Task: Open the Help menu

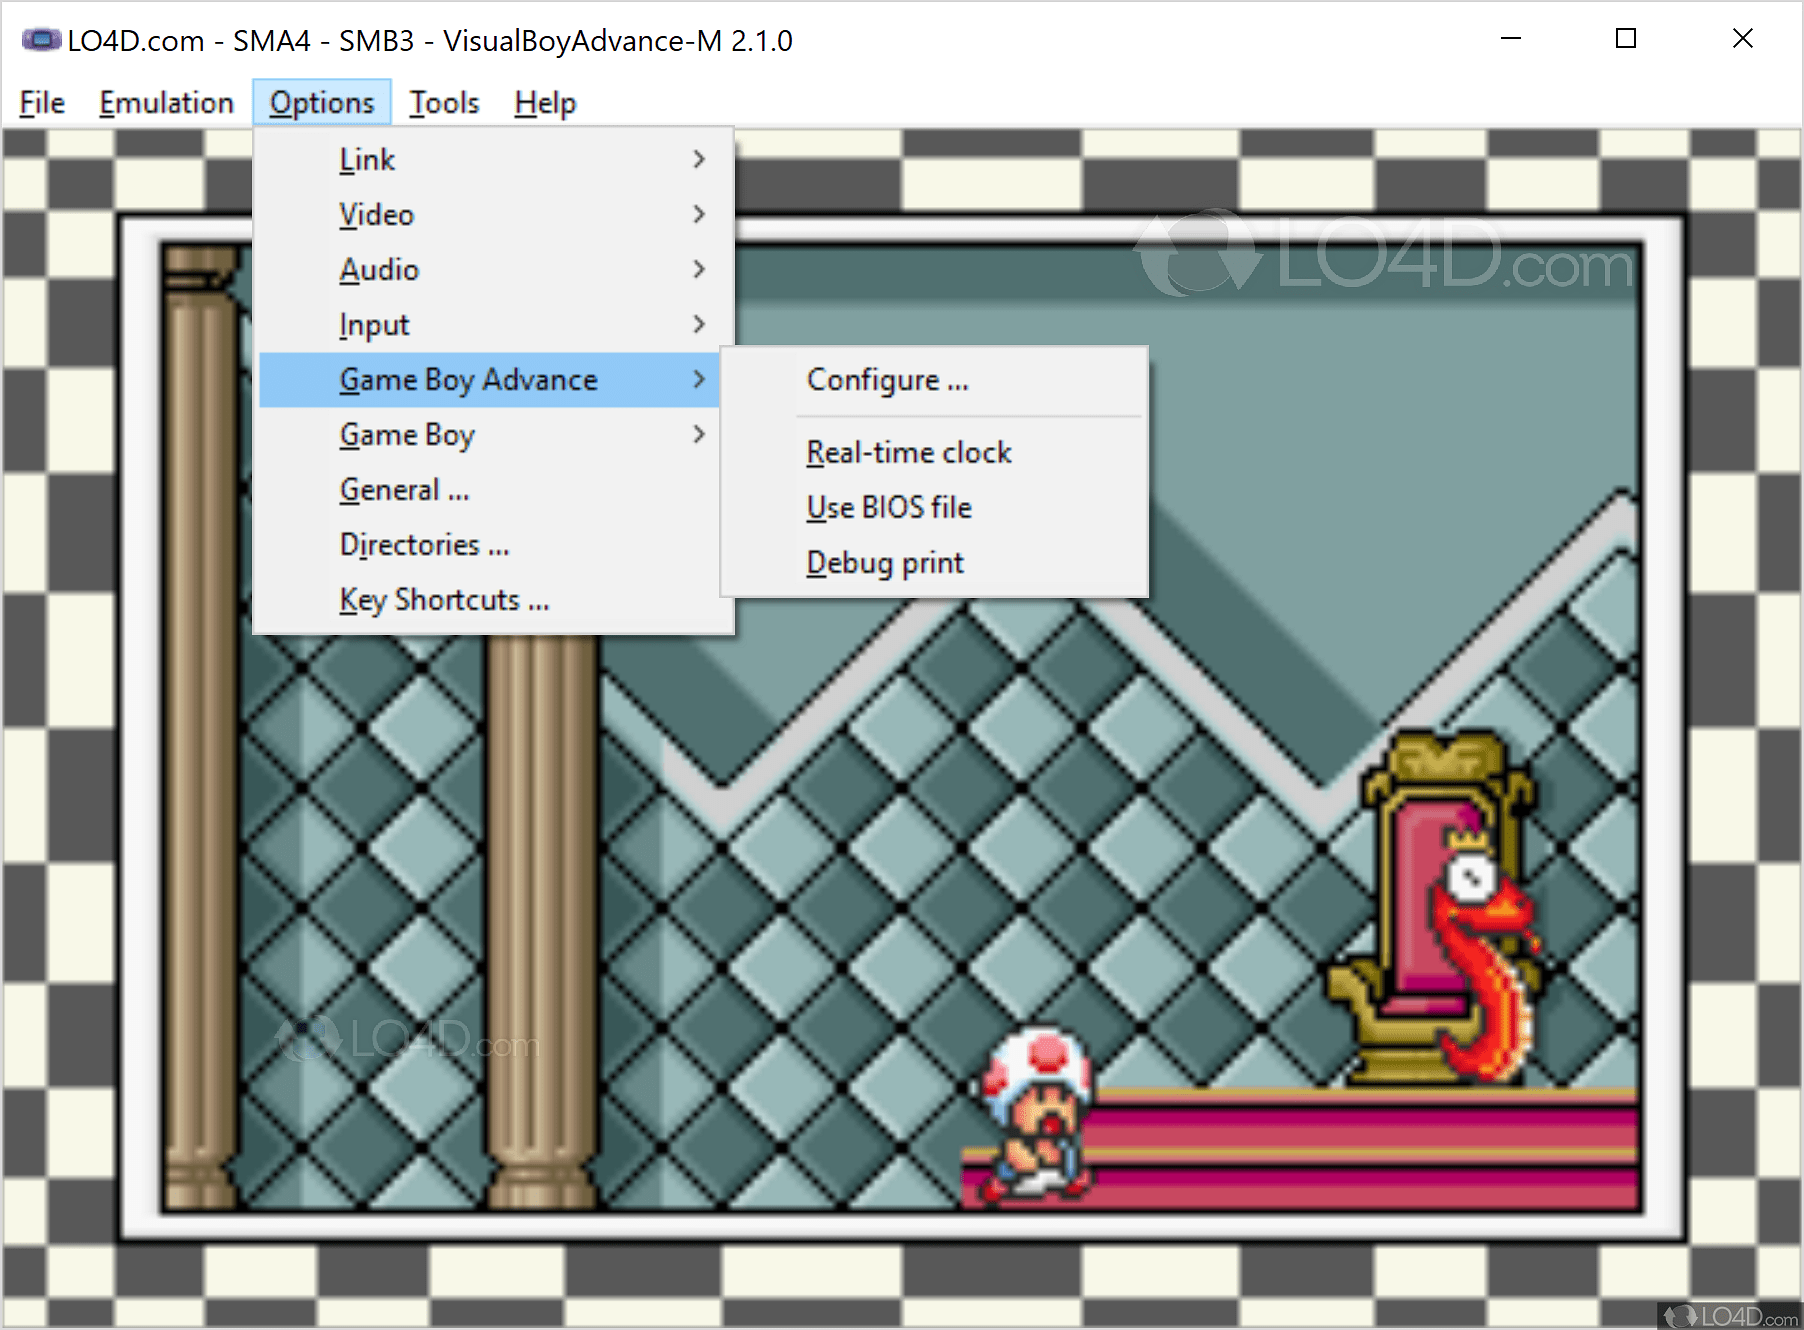Action: coord(545,103)
